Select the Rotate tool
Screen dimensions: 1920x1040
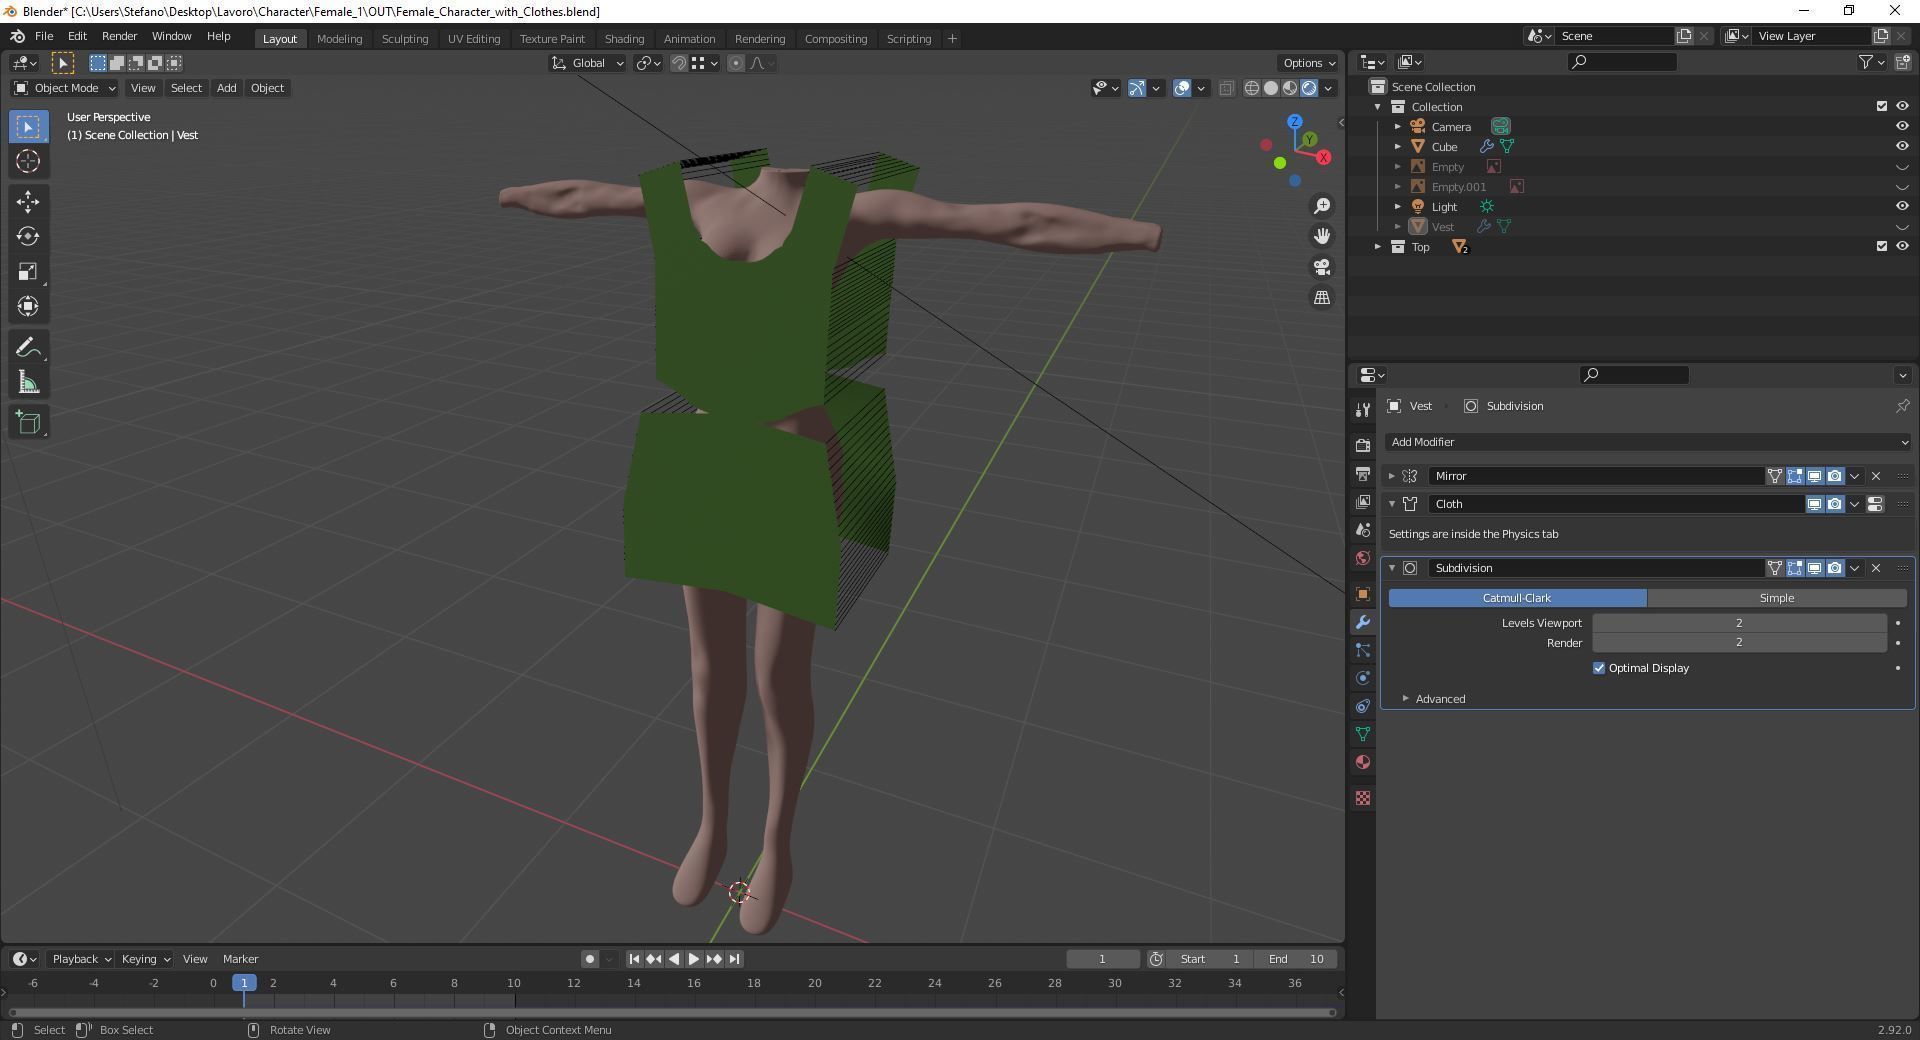click(27, 236)
